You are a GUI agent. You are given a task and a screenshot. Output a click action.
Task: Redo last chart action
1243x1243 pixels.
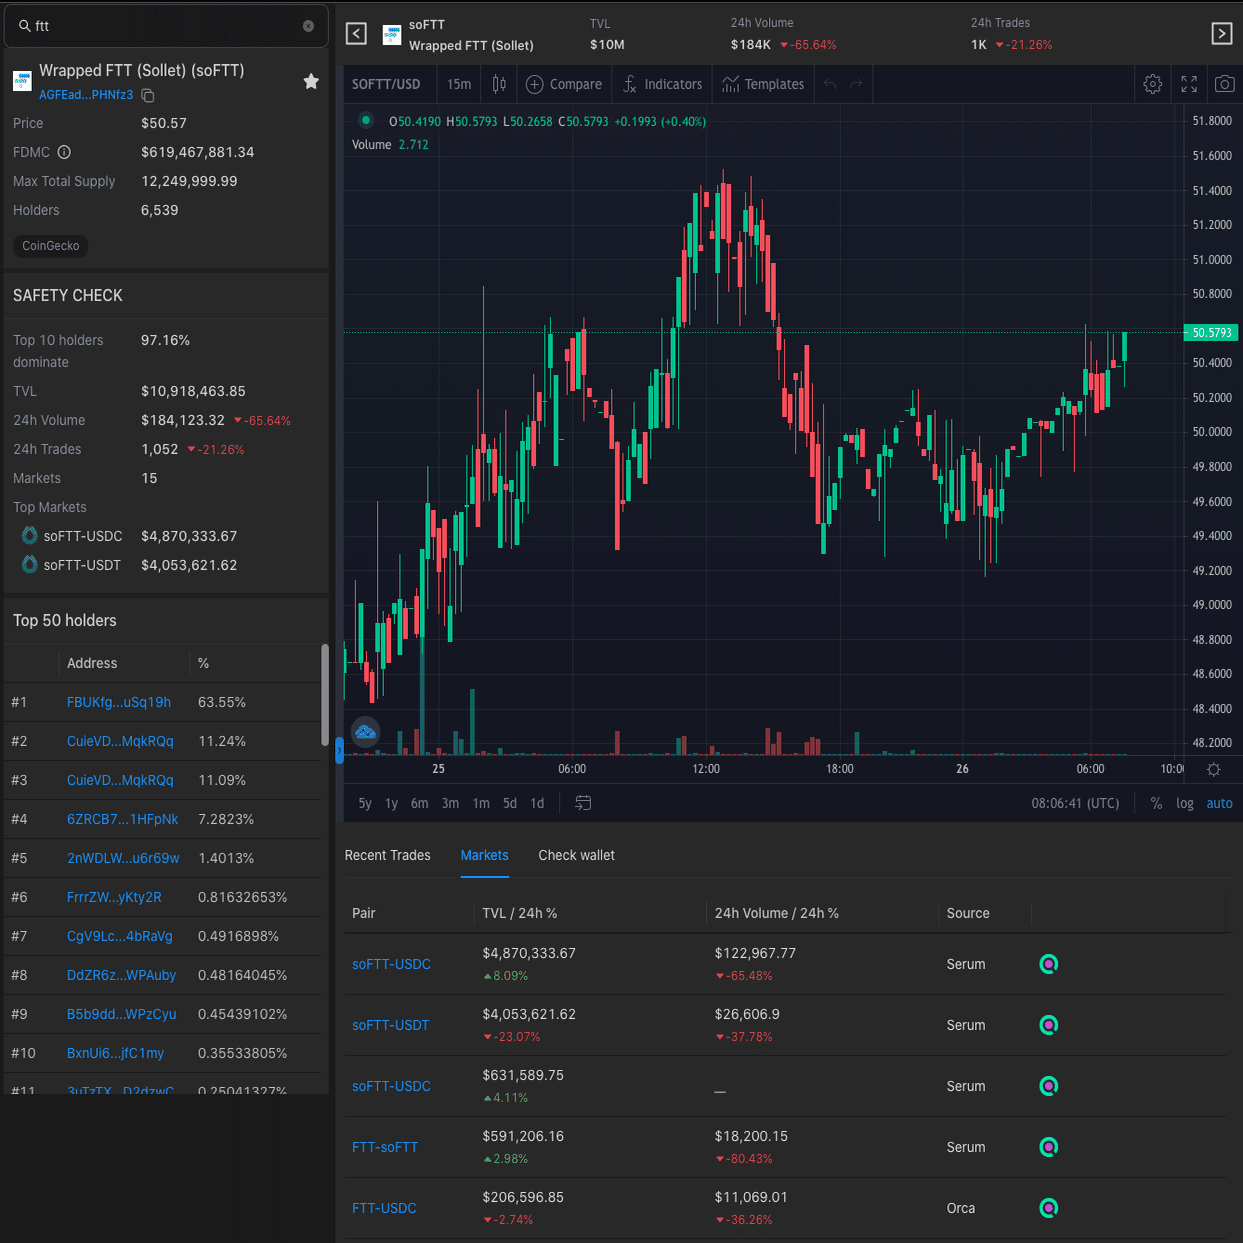click(856, 85)
